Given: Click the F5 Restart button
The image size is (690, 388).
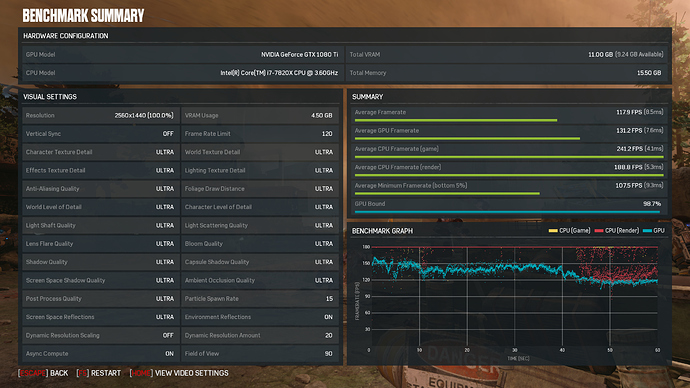Looking at the screenshot, I should (x=99, y=373).
